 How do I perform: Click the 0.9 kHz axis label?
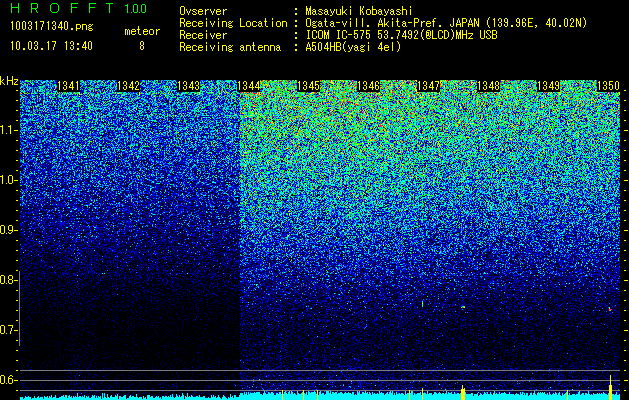[x=7, y=230]
